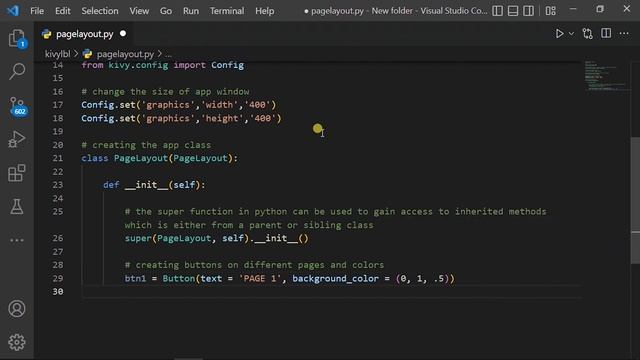The image size is (640, 360).
Task: Open source control changes for the editor
Action: (x=587, y=33)
